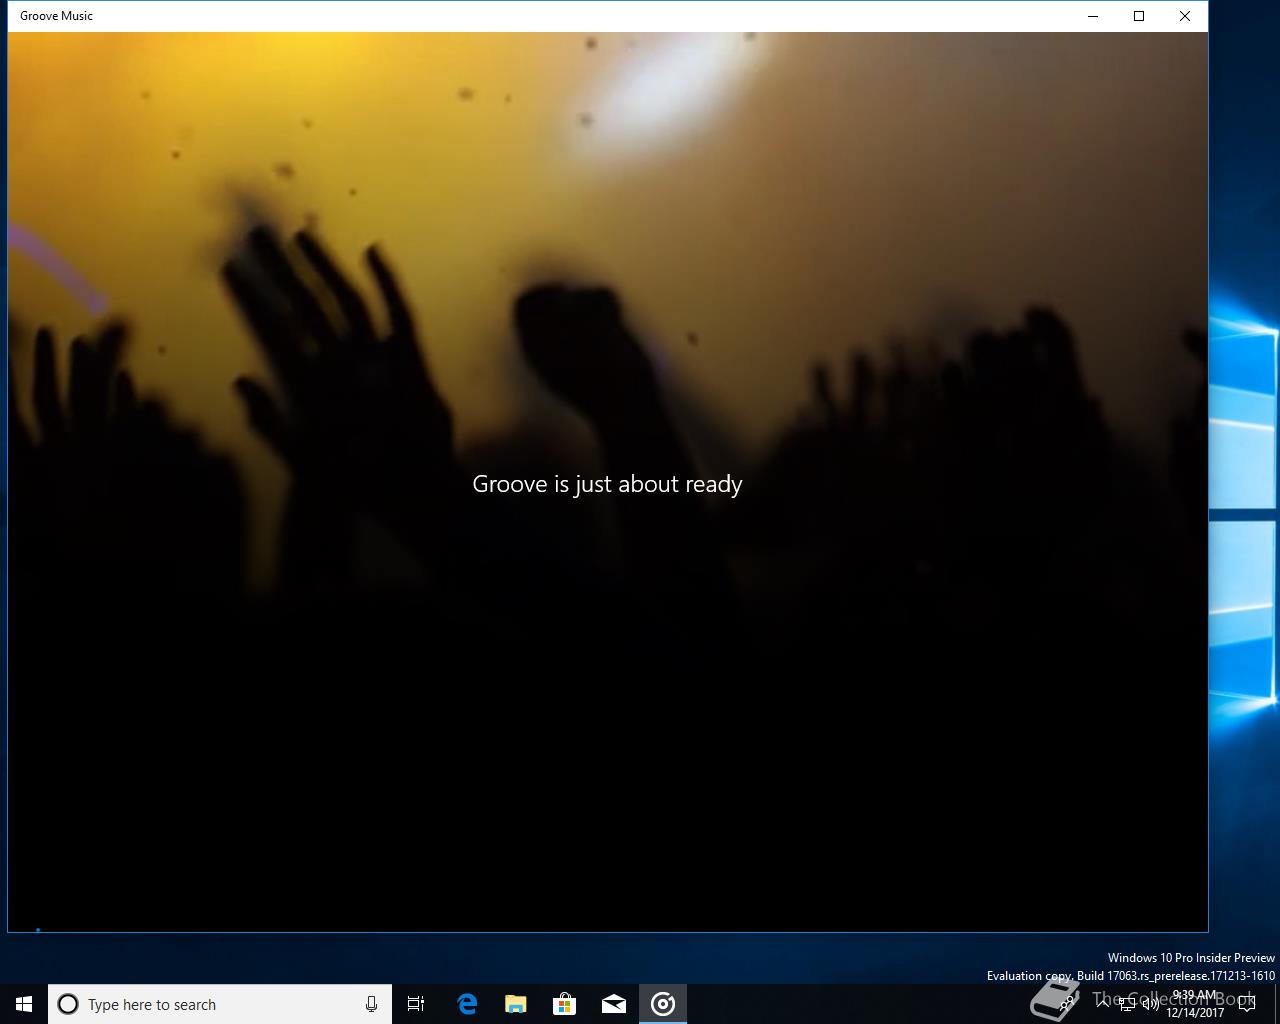The width and height of the screenshot is (1280, 1024).
Task: Open the network status tray icon
Action: pyautogui.click(x=1126, y=1004)
